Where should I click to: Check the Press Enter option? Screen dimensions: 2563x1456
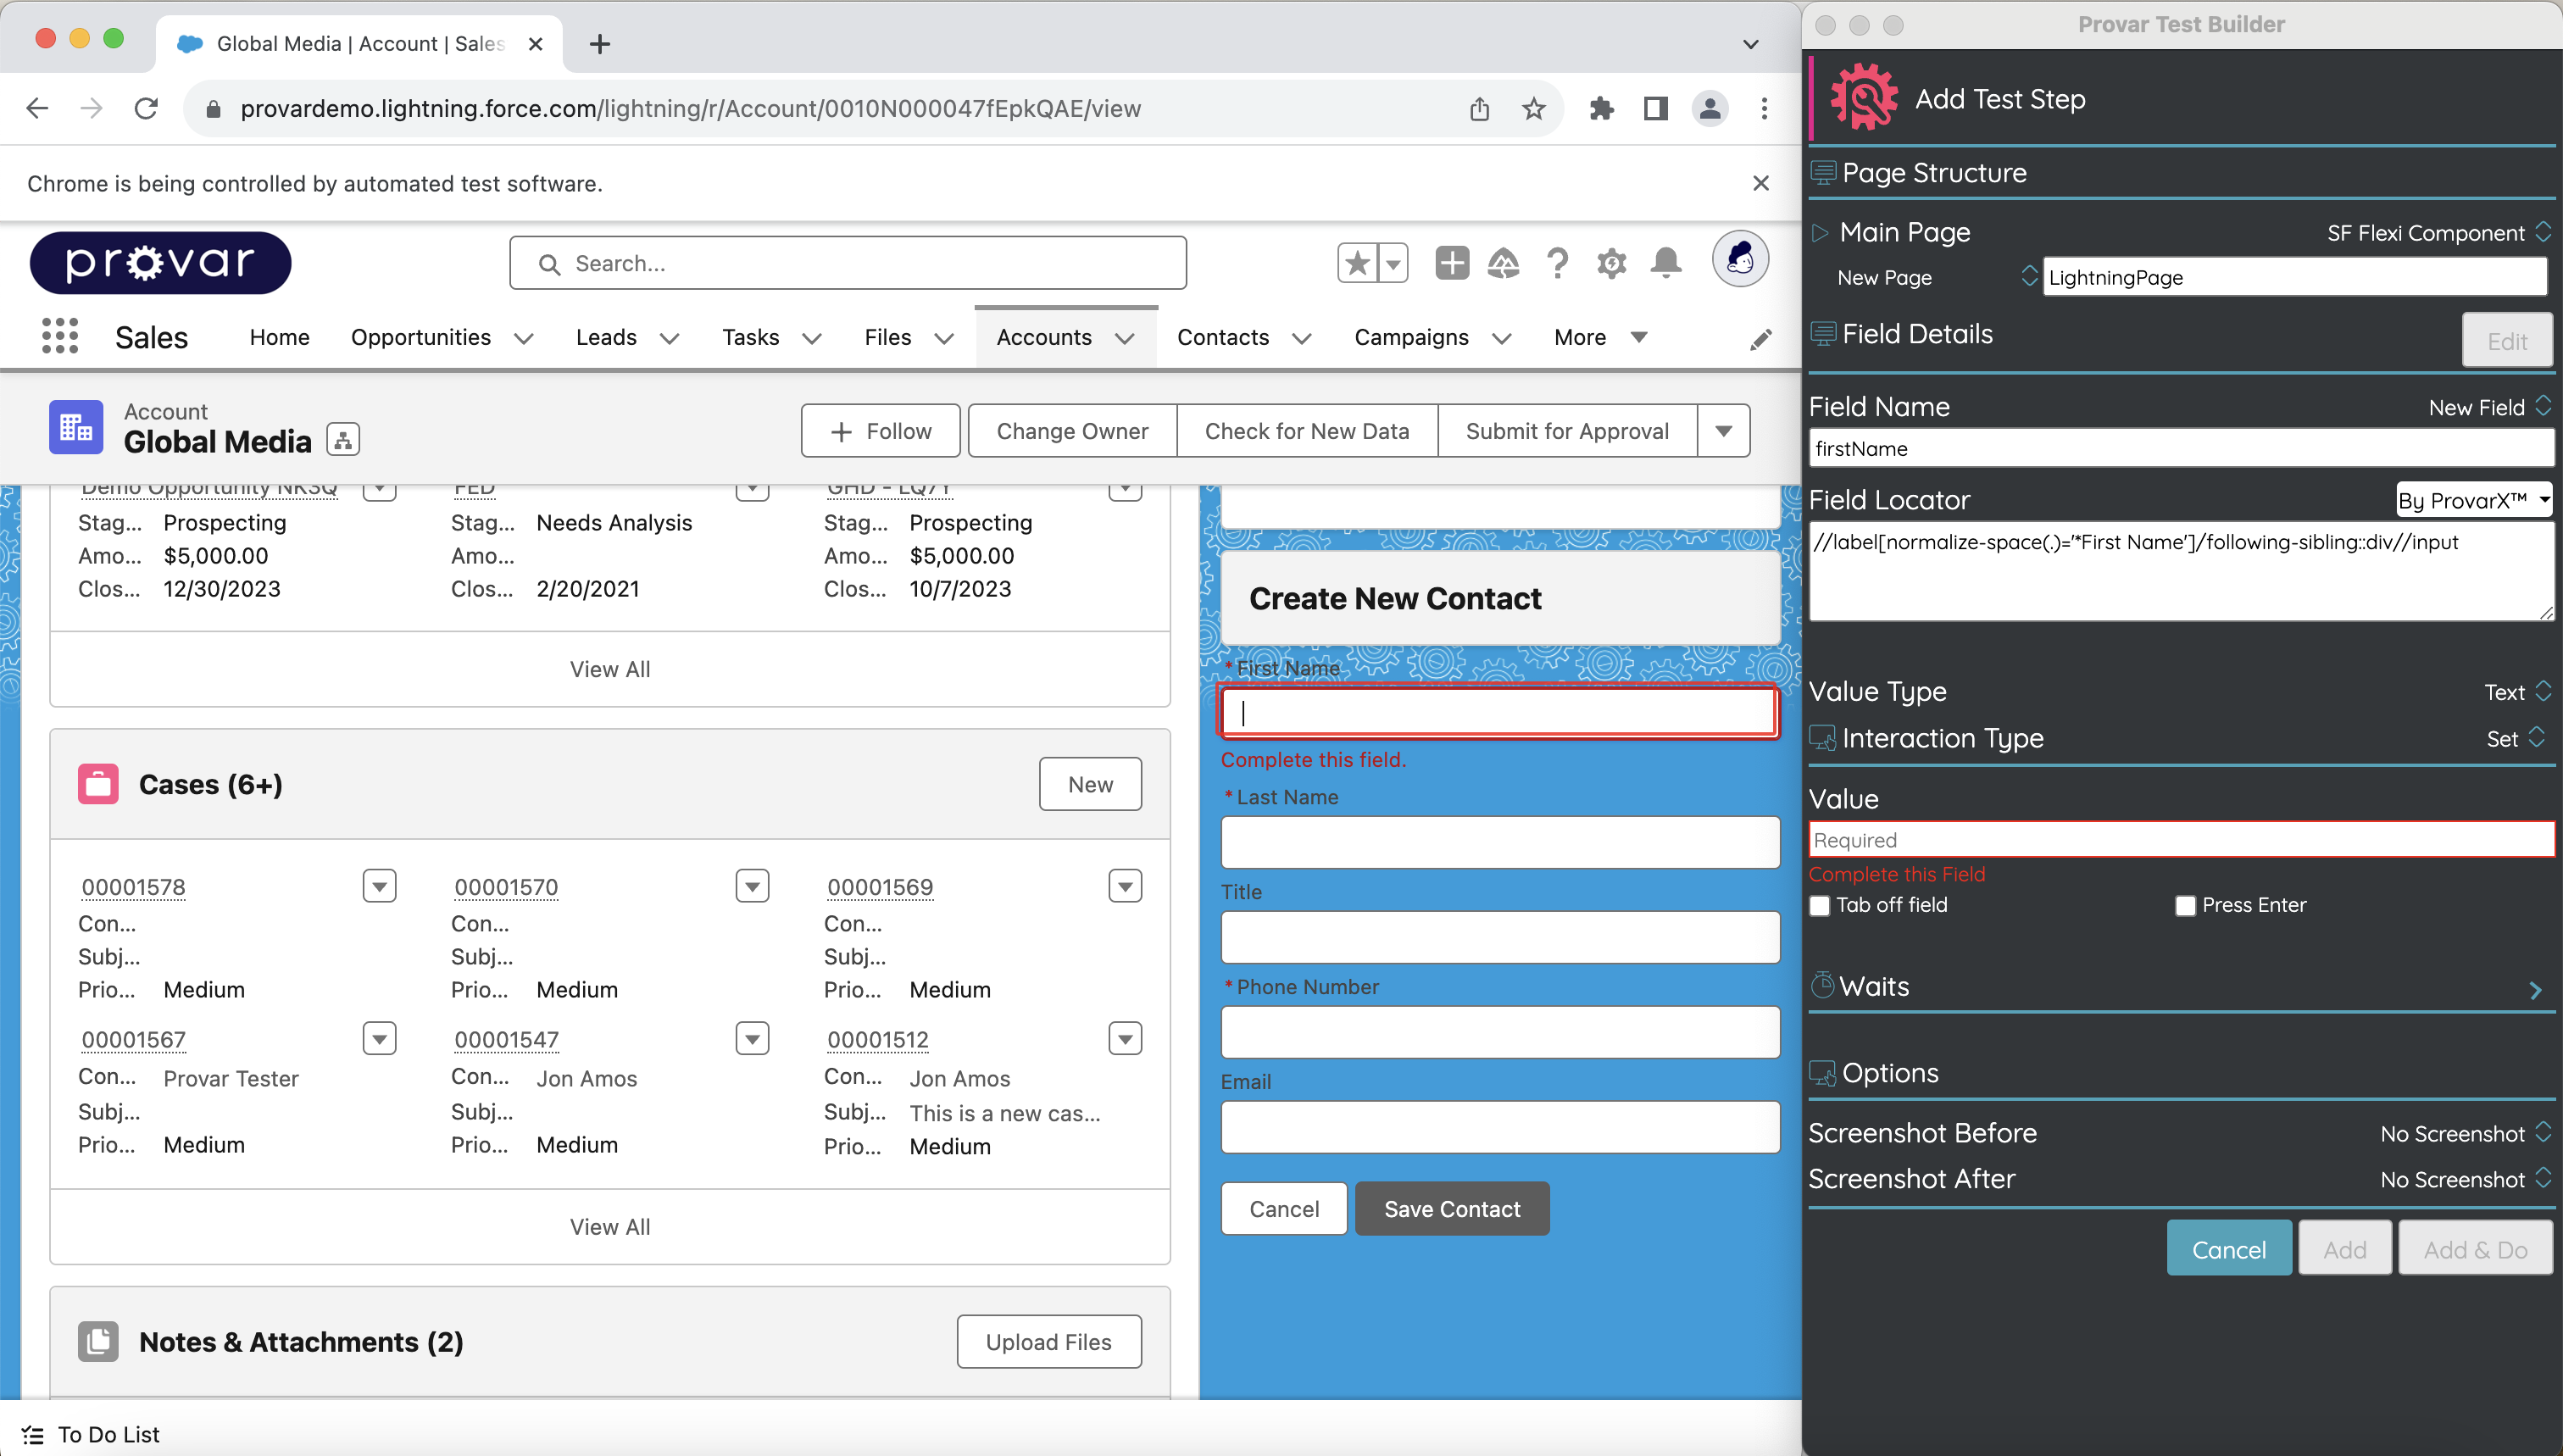[2185, 904]
